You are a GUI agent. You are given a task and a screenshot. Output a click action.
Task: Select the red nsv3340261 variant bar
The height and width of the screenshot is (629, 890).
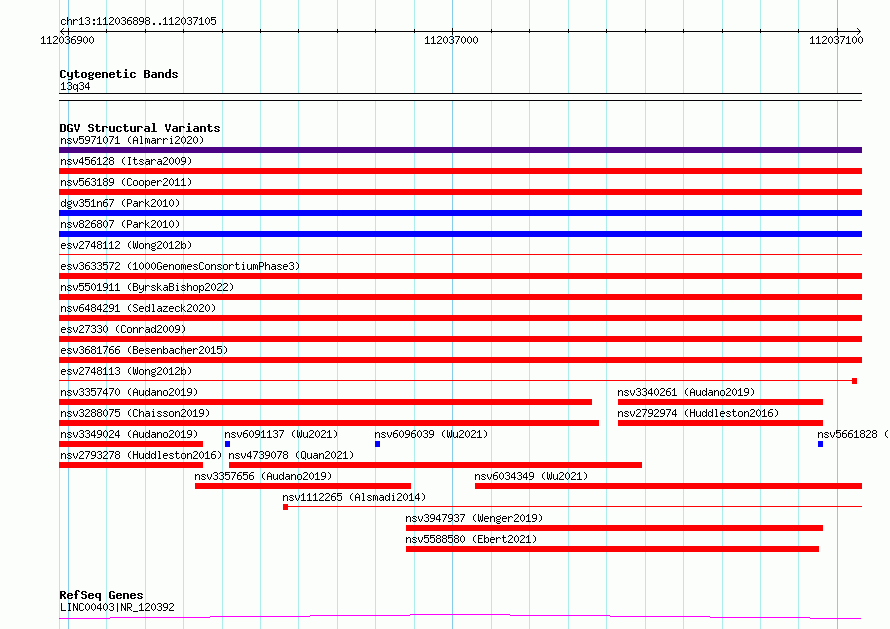[720, 402]
